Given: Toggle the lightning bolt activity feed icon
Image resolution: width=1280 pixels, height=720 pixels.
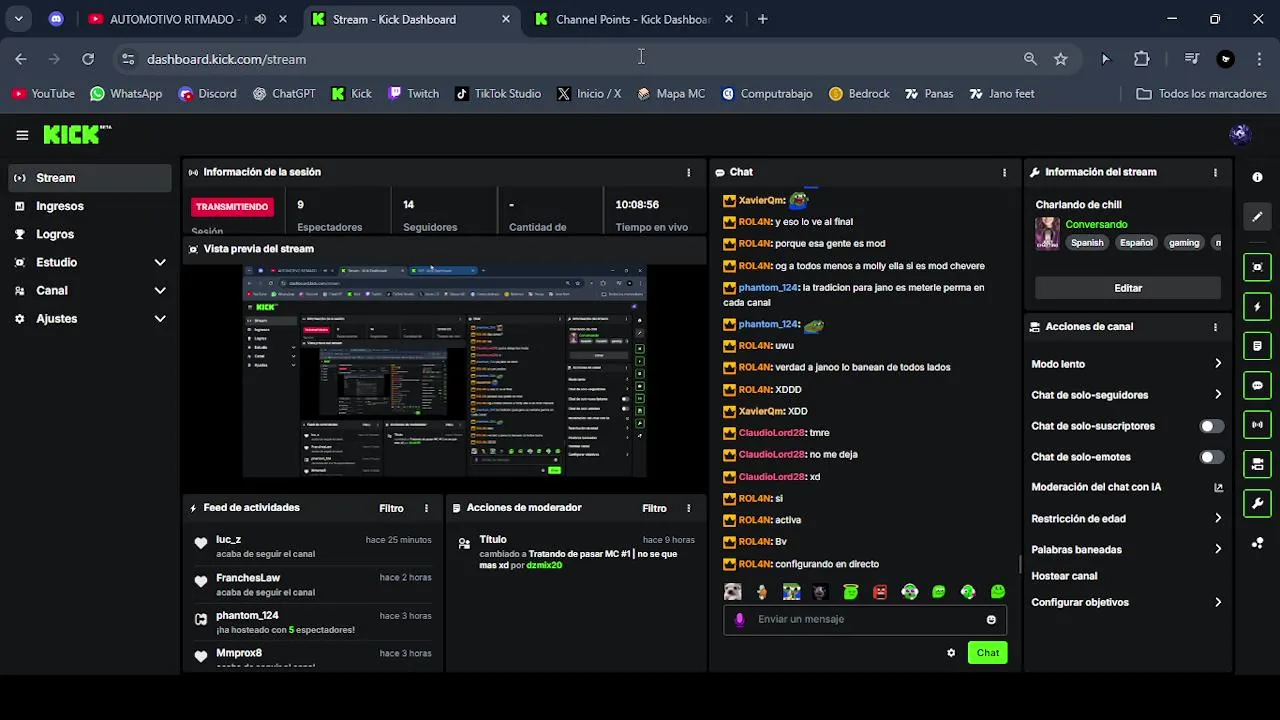Looking at the screenshot, I should click(1257, 307).
